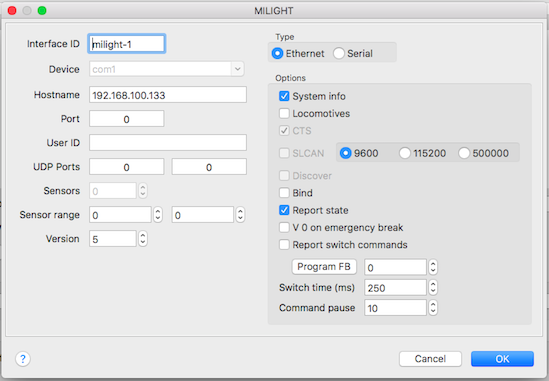This screenshot has height=381, width=549.
Task: Select the 115200 baud rate option
Action: [405, 153]
